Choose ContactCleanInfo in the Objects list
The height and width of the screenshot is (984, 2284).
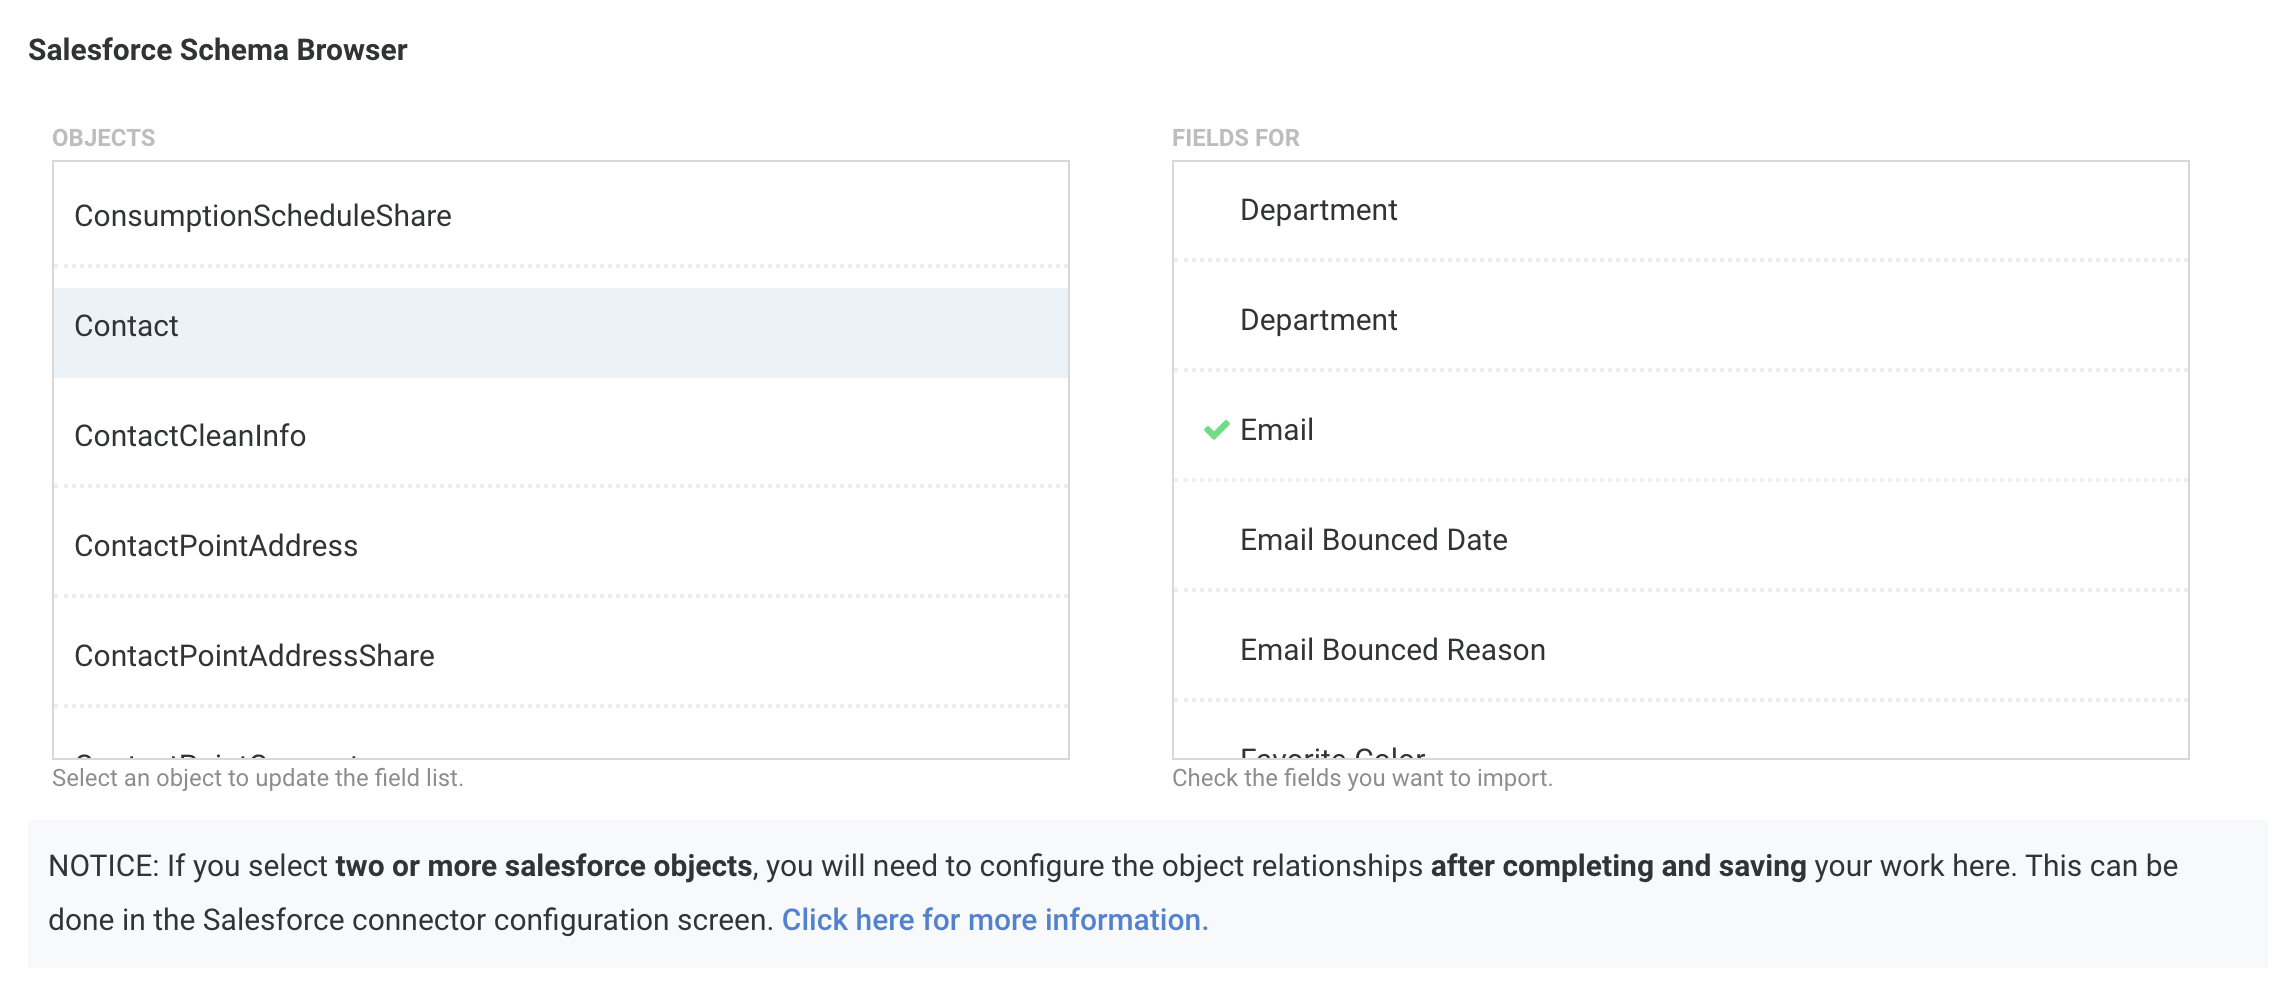point(190,436)
